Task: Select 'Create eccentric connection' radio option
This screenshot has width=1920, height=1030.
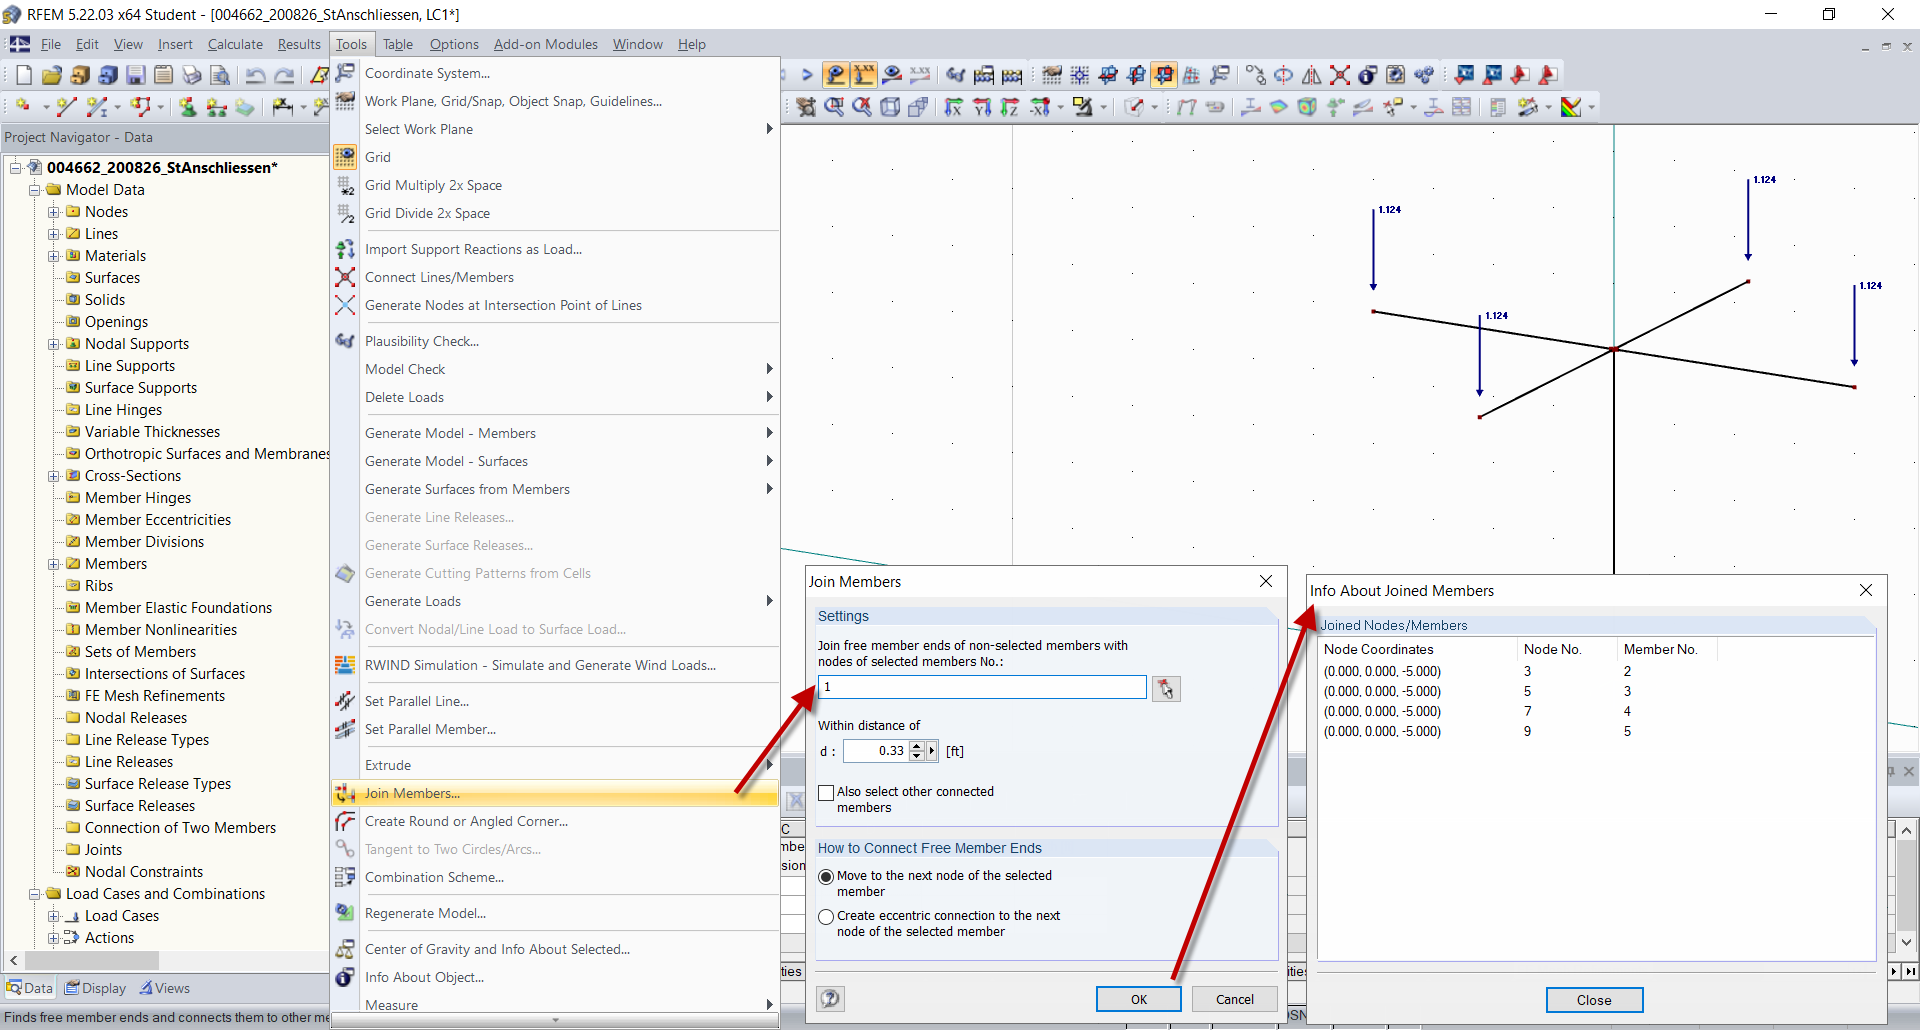Action: pos(826,916)
